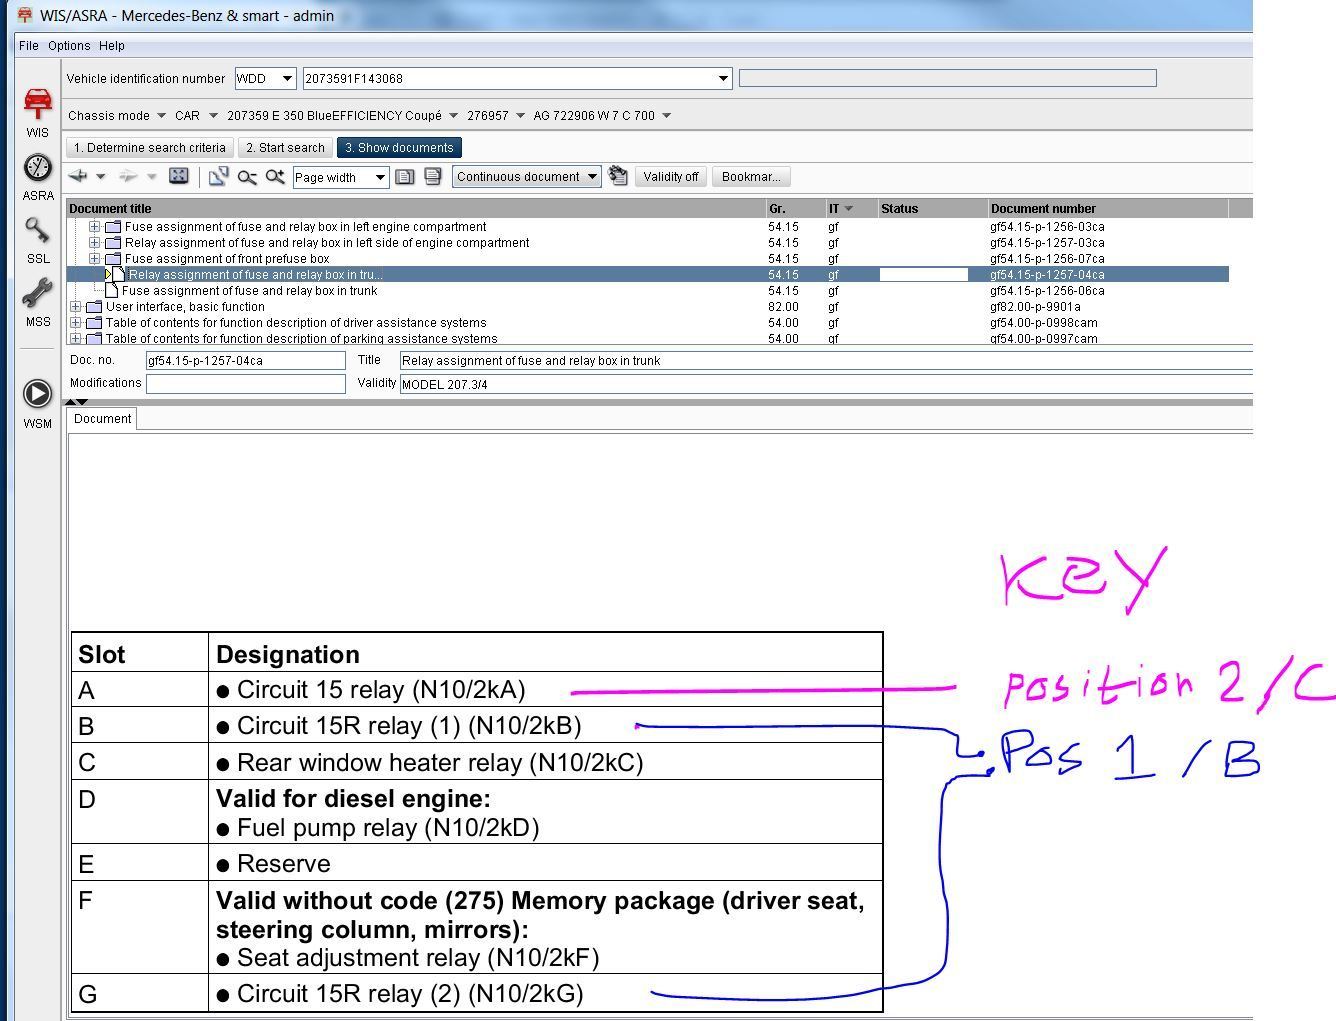1336x1021 pixels.
Task: Click the Modifications input field
Action: [x=245, y=384]
